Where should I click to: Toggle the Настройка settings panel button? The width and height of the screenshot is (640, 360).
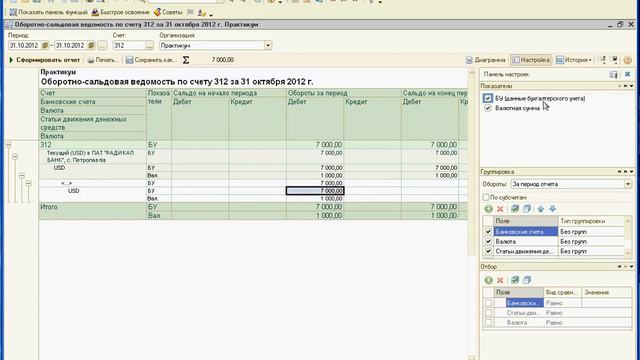(531, 60)
